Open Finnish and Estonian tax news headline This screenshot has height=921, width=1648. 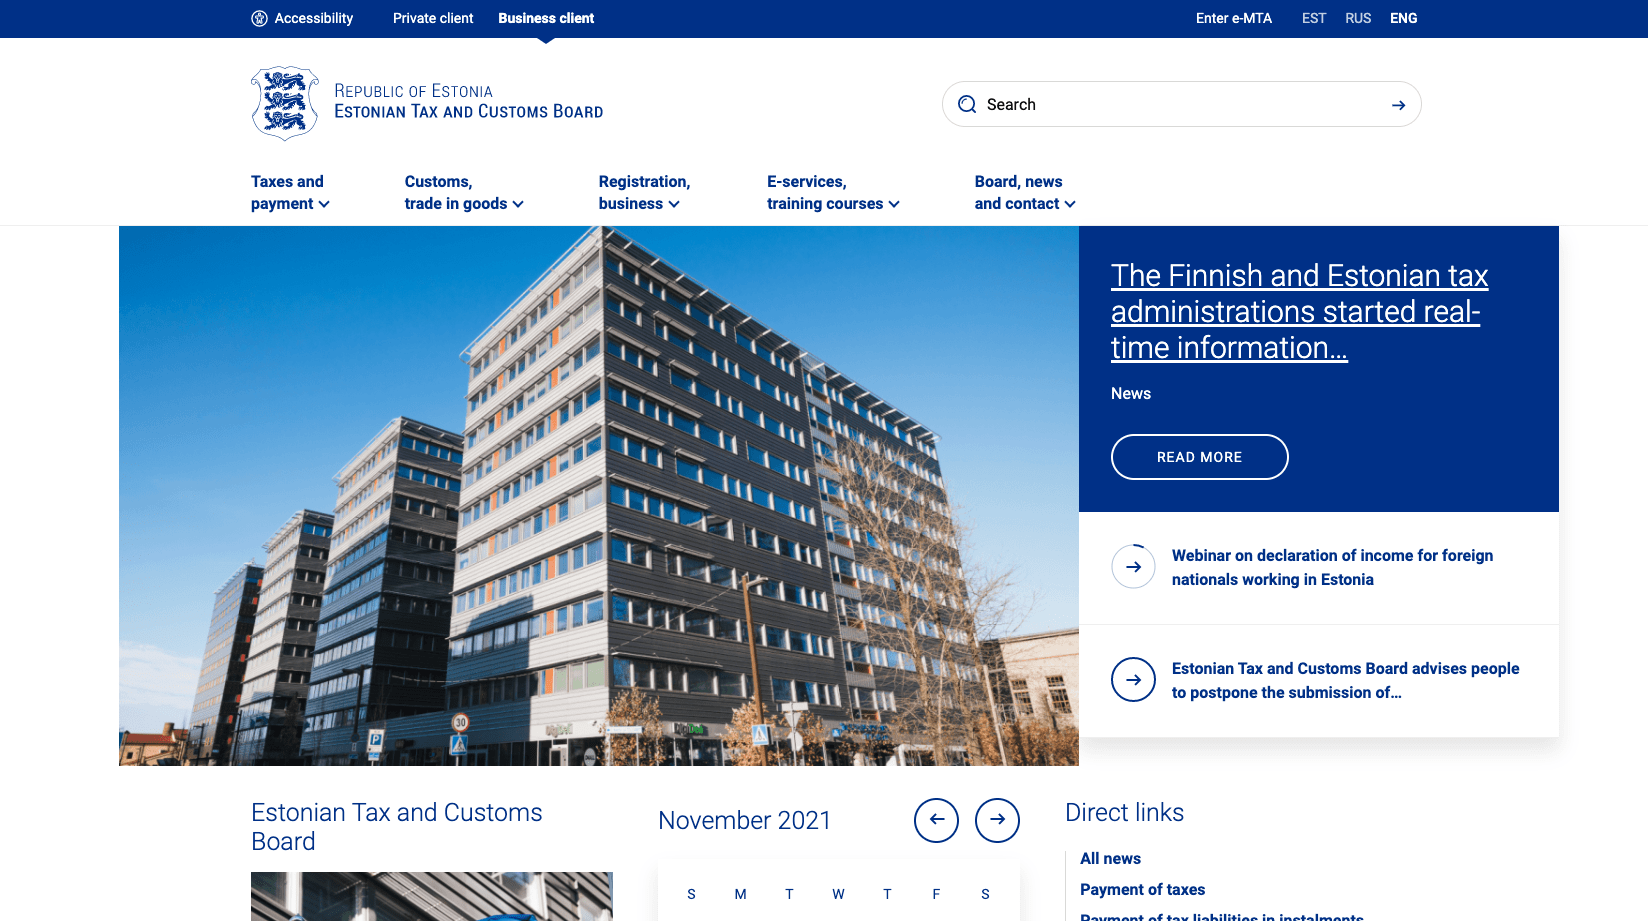pyautogui.click(x=1298, y=311)
